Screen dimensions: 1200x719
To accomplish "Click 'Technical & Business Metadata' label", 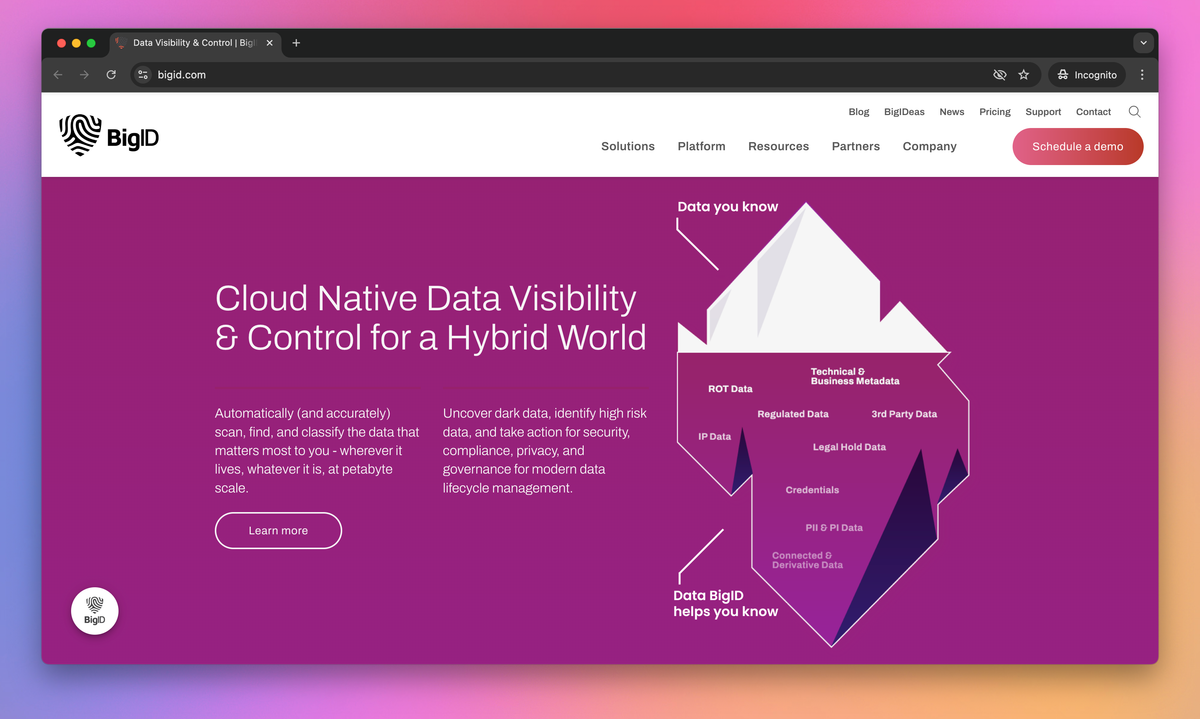I will 855,376.
